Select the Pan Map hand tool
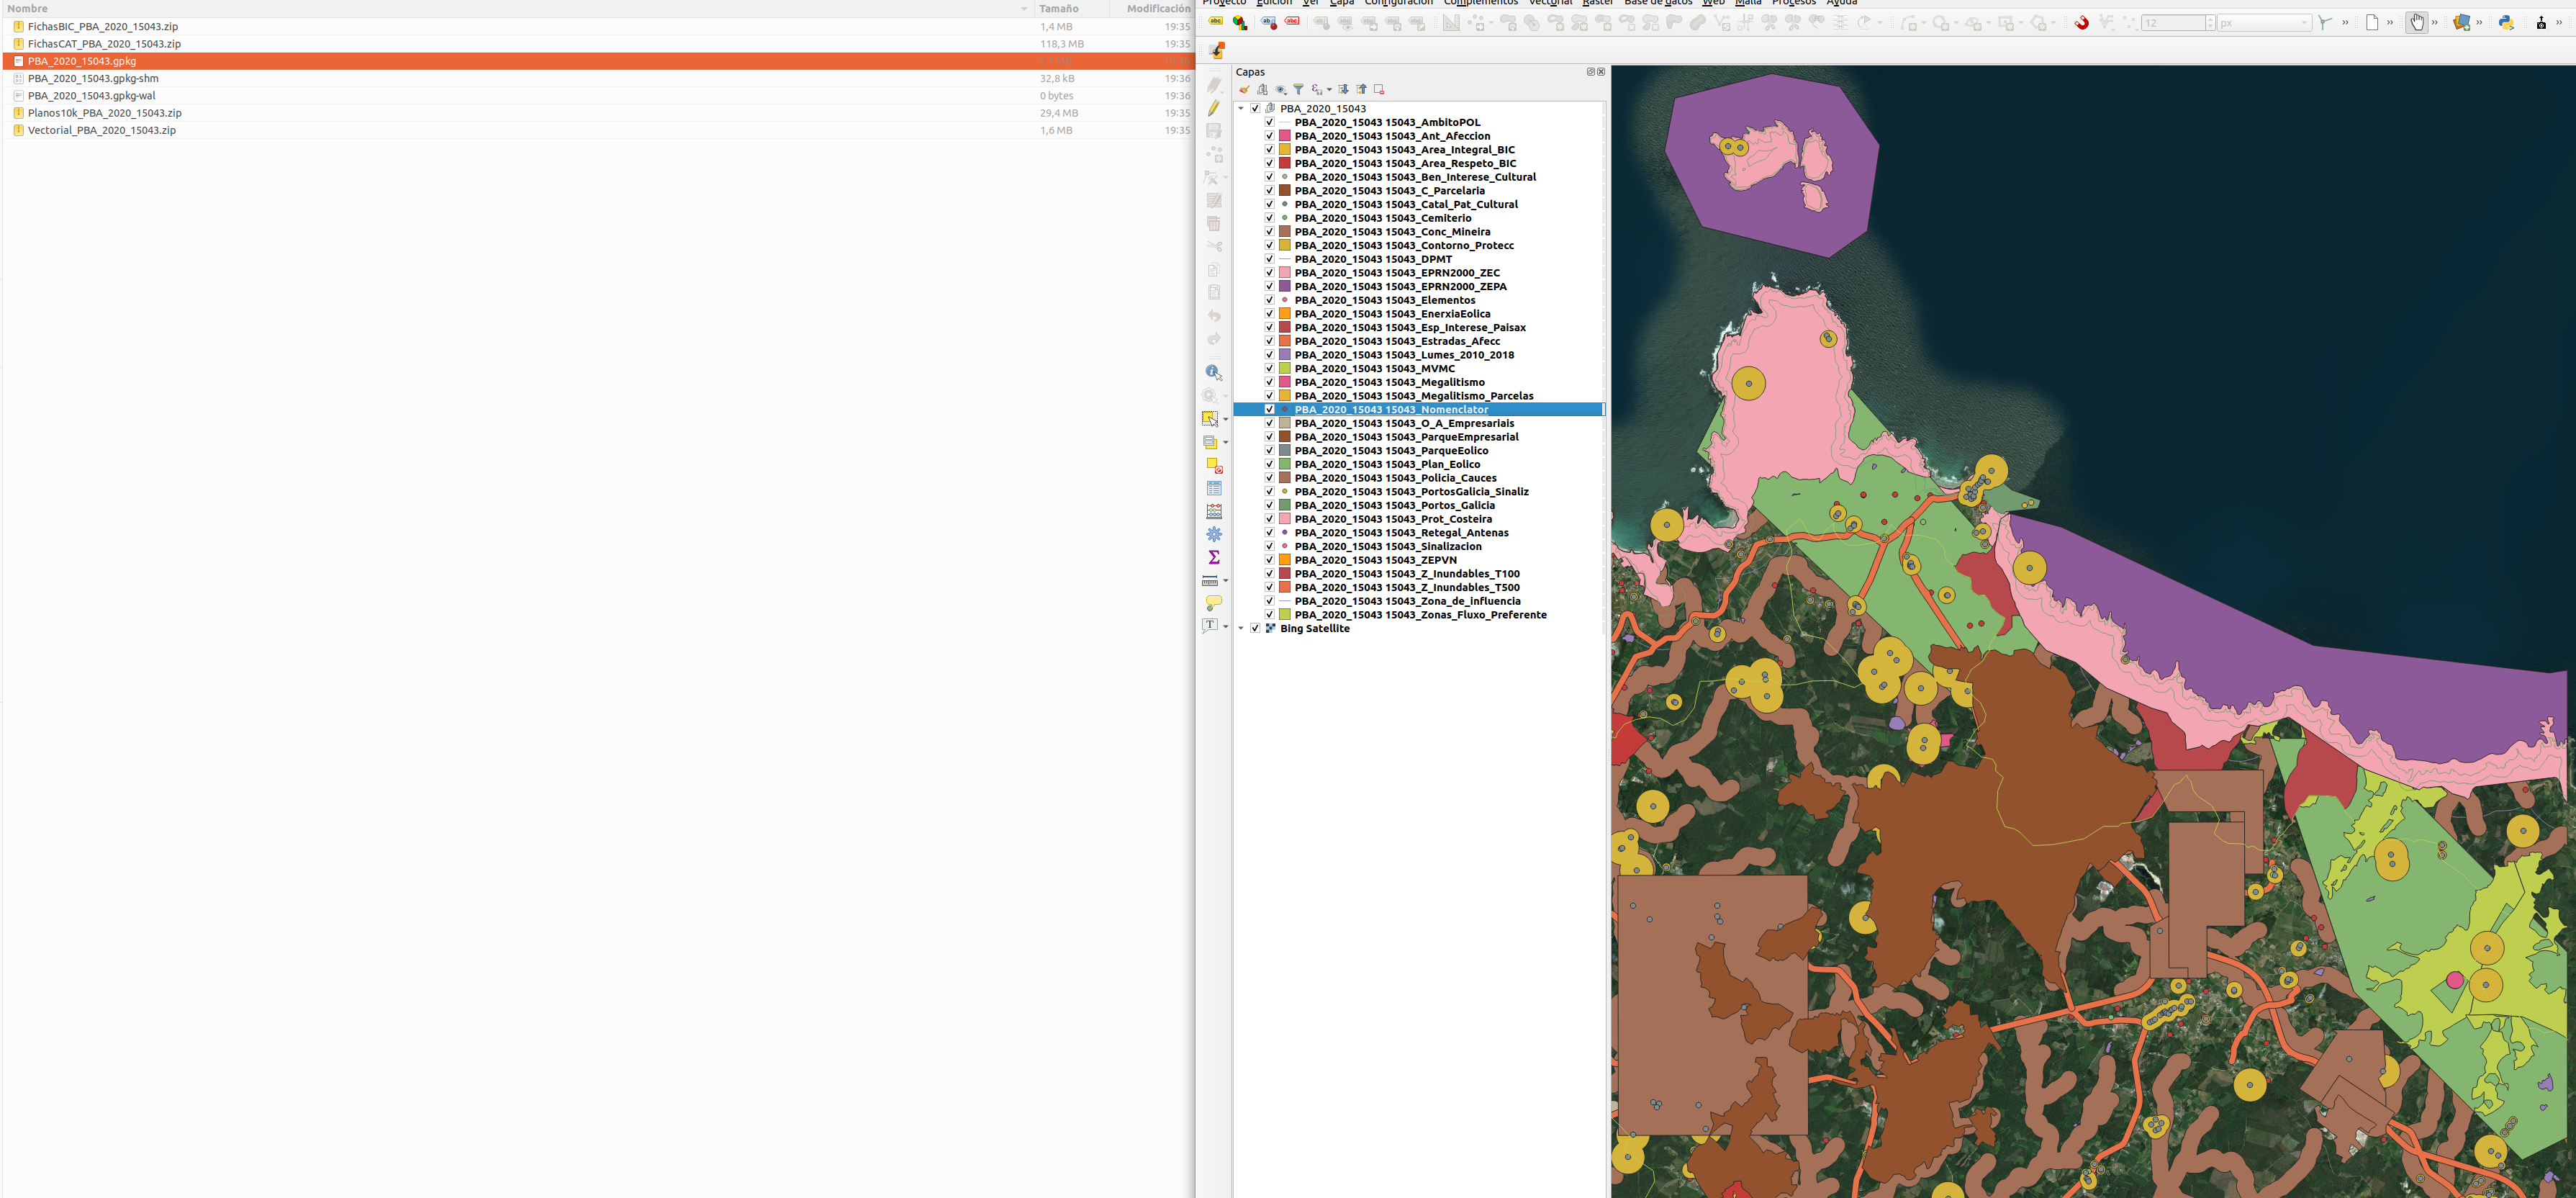This screenshot has width=2576, height=1198. click(2416, 22)
